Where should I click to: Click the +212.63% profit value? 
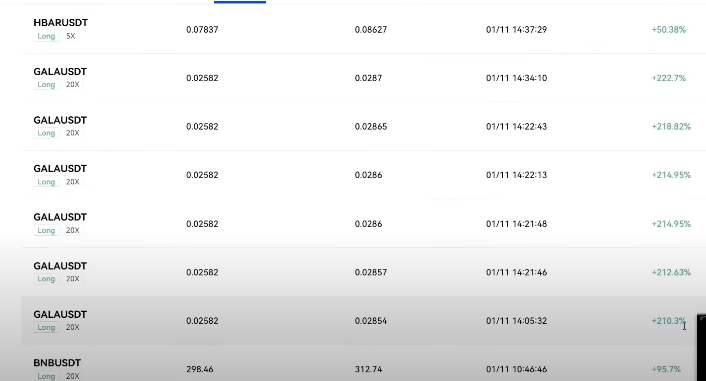point(671,272)
